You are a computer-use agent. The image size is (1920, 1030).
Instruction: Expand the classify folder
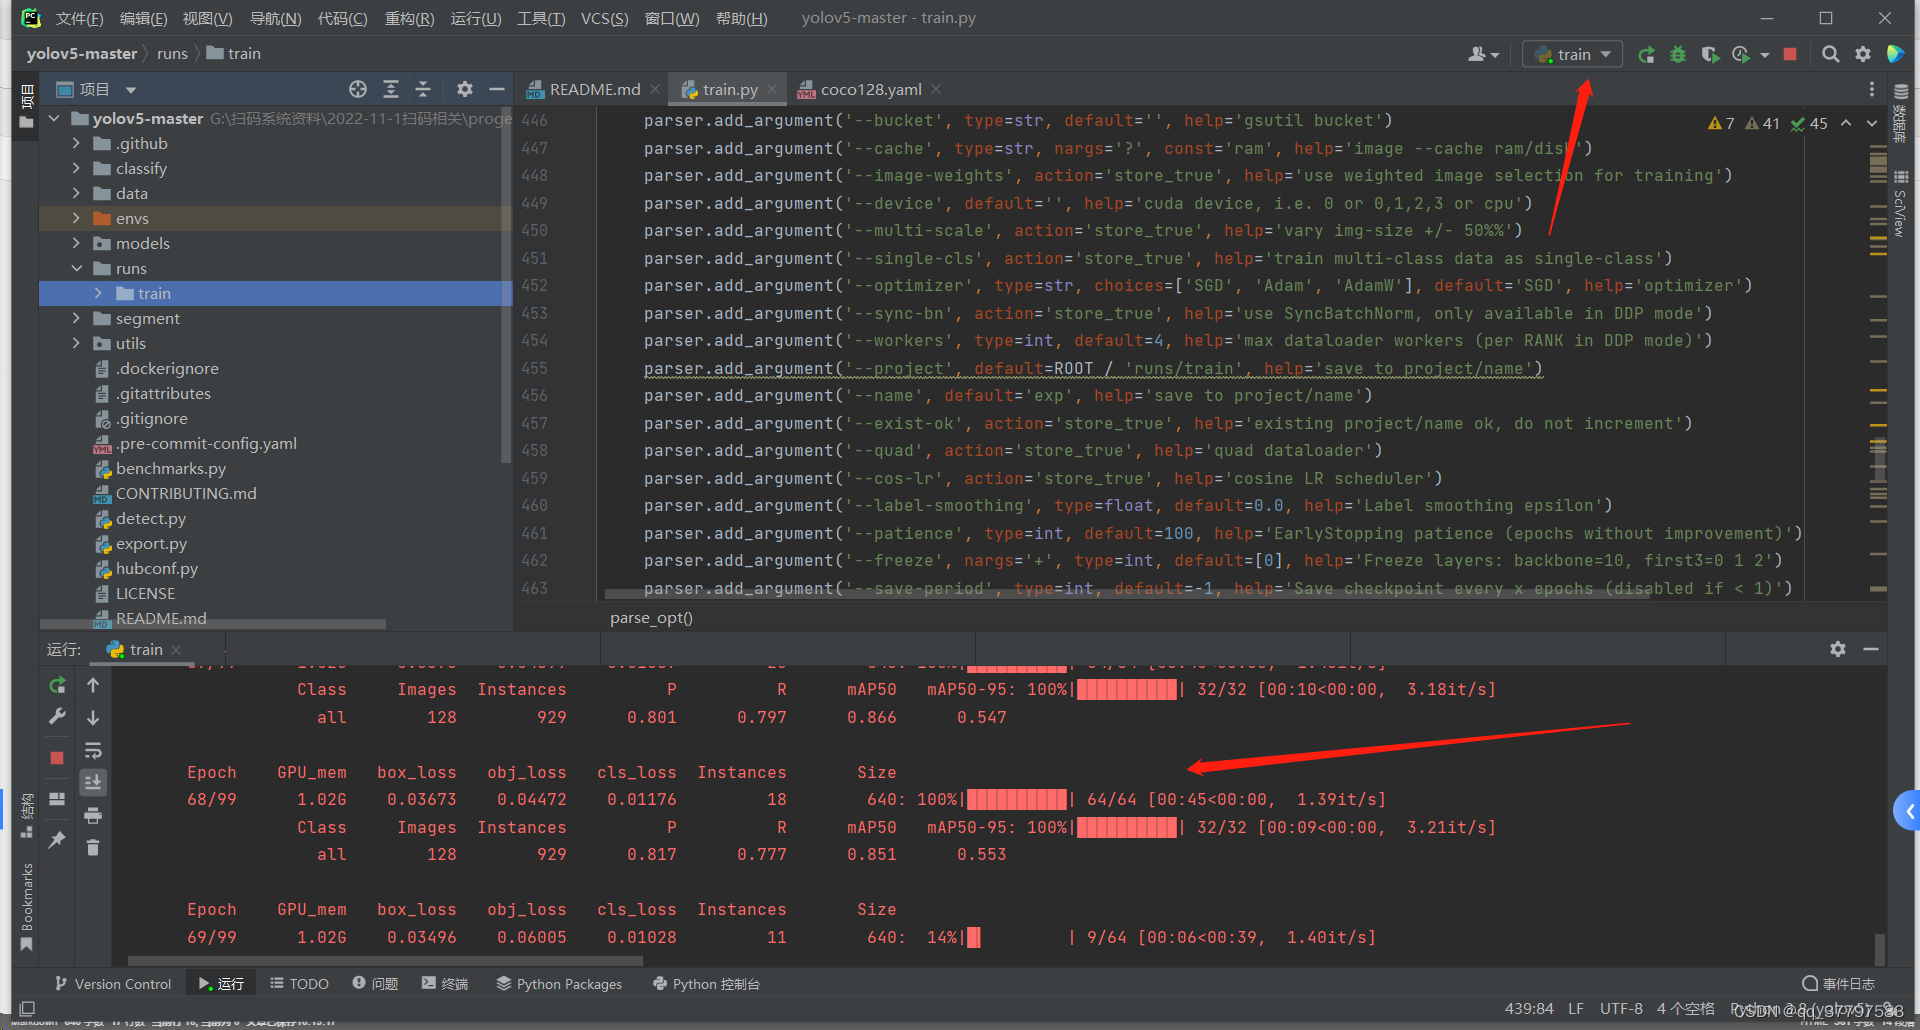(76, 168)
